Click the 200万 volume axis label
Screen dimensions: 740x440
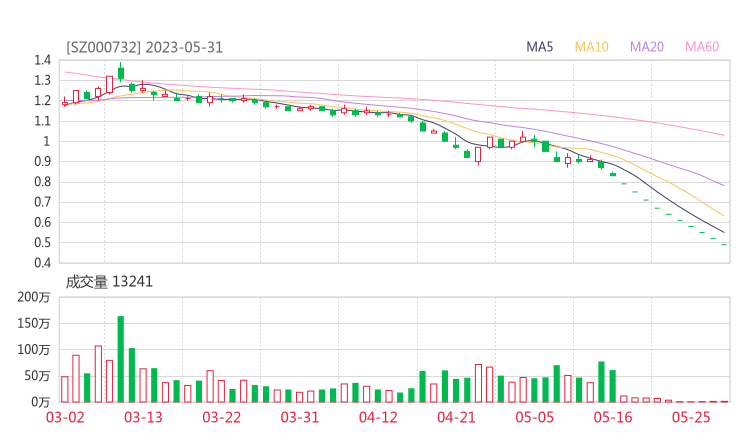click(34, 298)
